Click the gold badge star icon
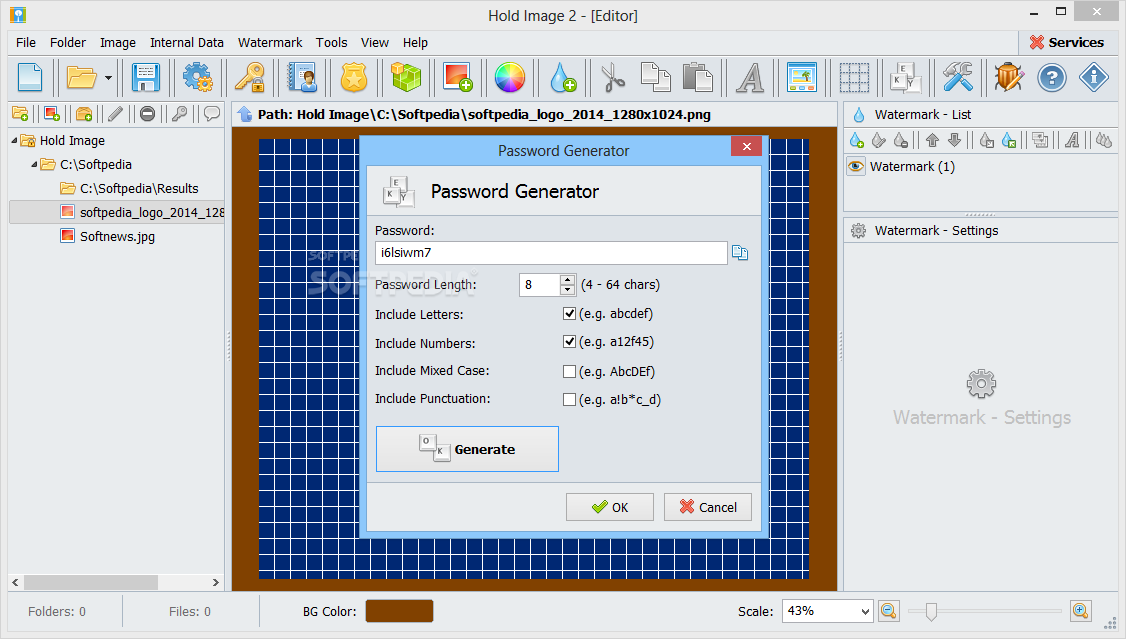1126x639 pixels. click(354, 77)
